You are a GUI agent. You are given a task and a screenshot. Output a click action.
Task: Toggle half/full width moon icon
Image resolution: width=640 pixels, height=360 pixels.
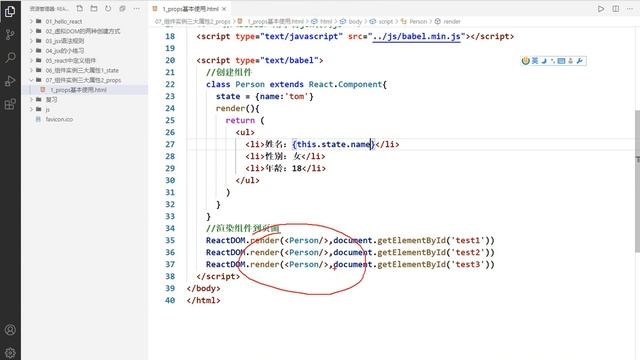coord(544,61)
